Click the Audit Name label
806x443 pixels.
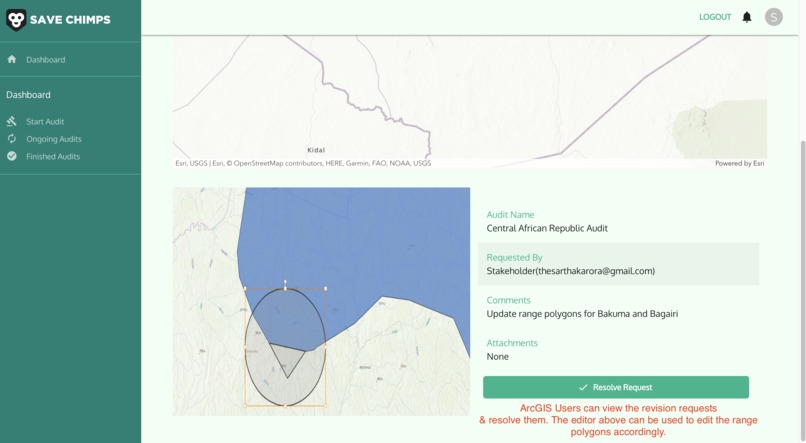pyautogui.click(x=510, y=215)
